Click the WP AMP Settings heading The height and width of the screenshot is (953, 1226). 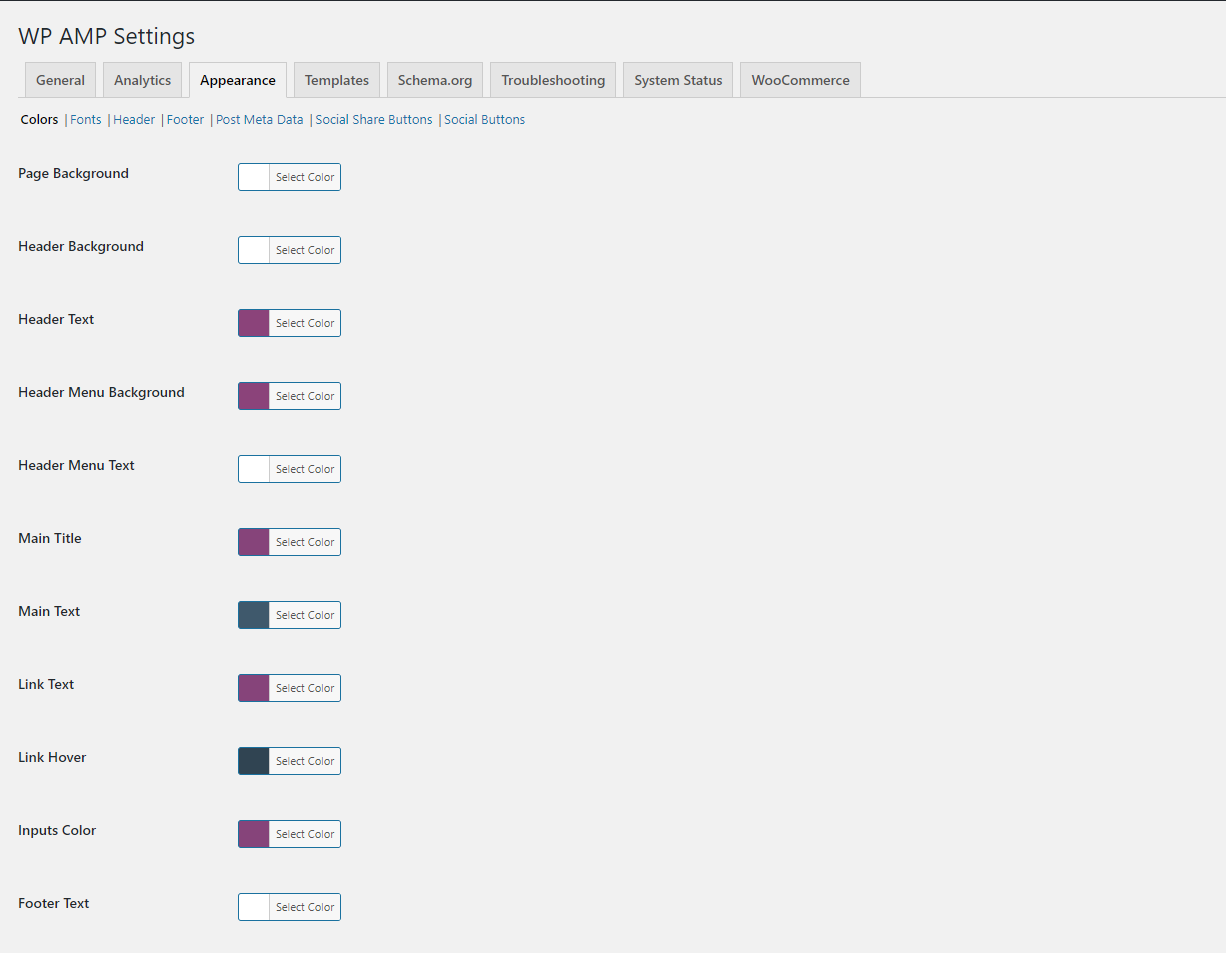107,37
